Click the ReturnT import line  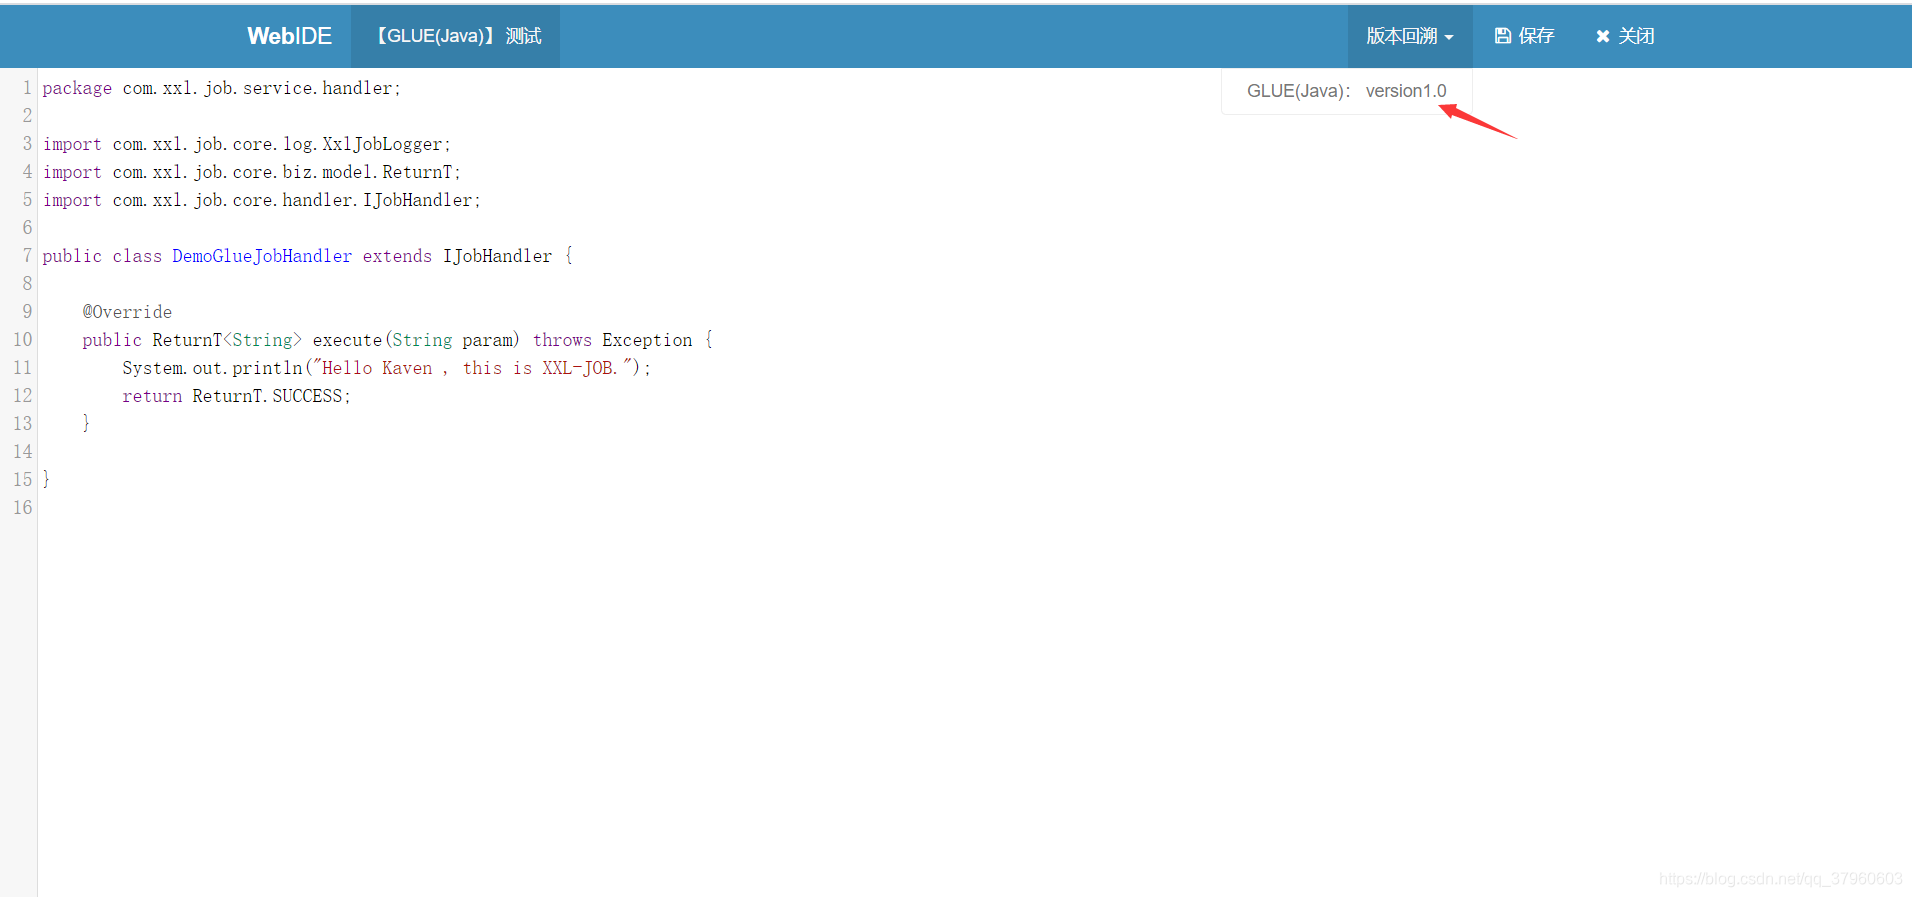tap(251, 172)
